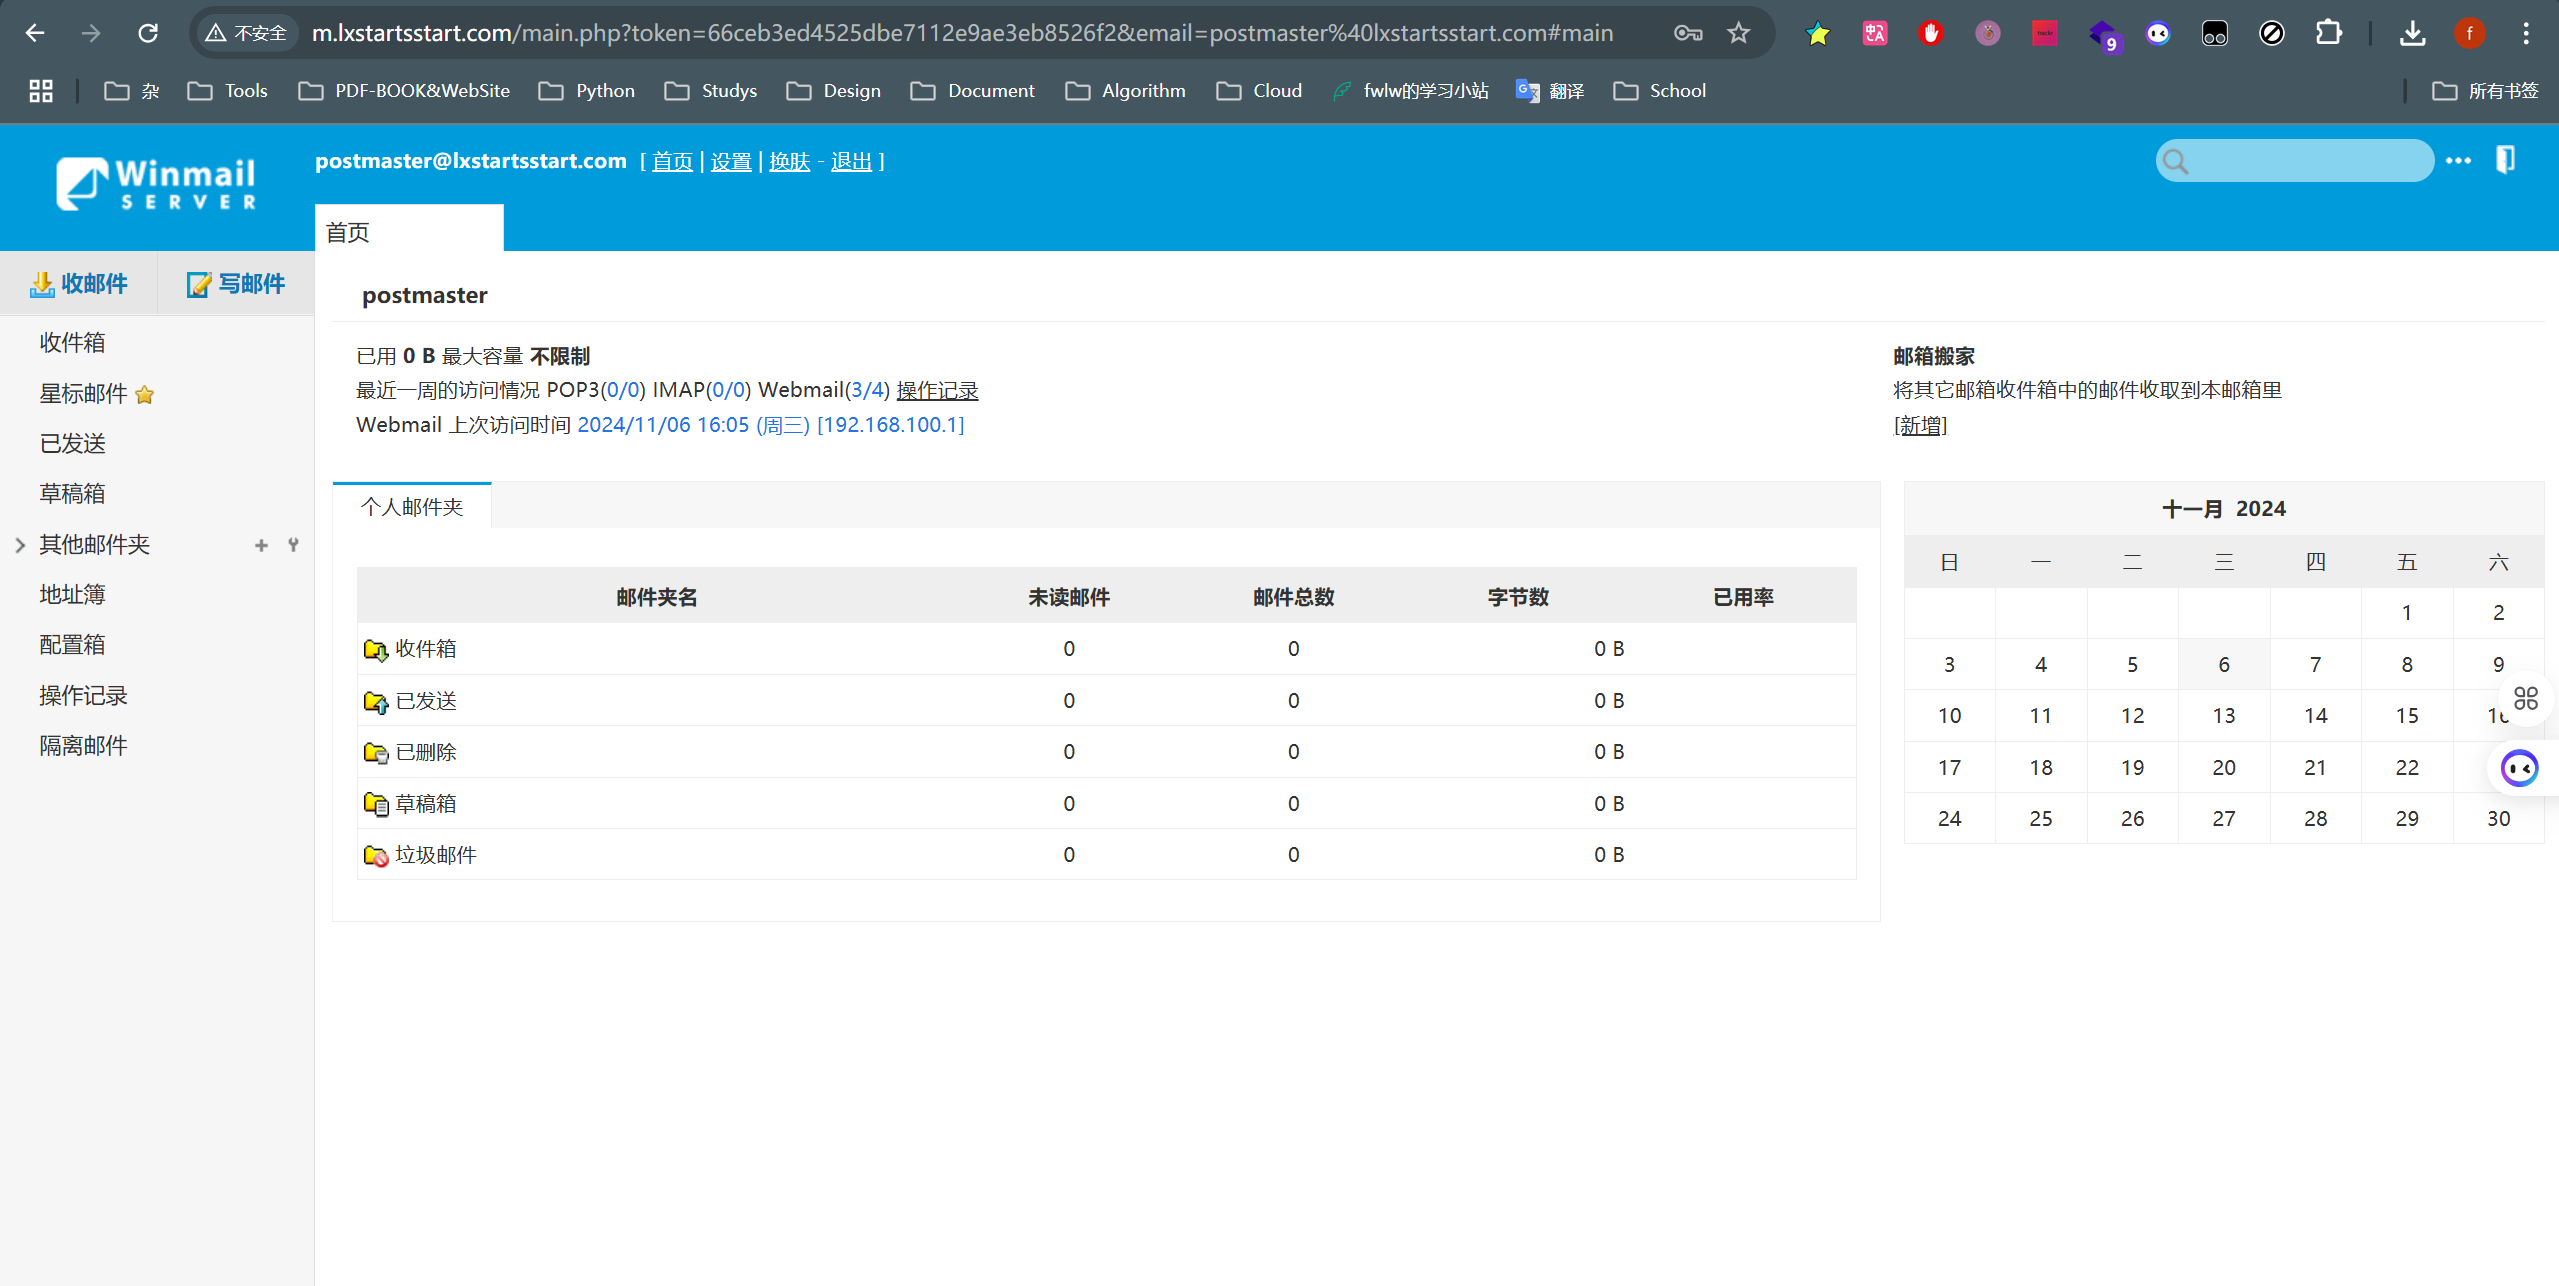This screenshot has height=1286, width=2559.
Task: Click the 退出 logout link
Action: [851, 161]
